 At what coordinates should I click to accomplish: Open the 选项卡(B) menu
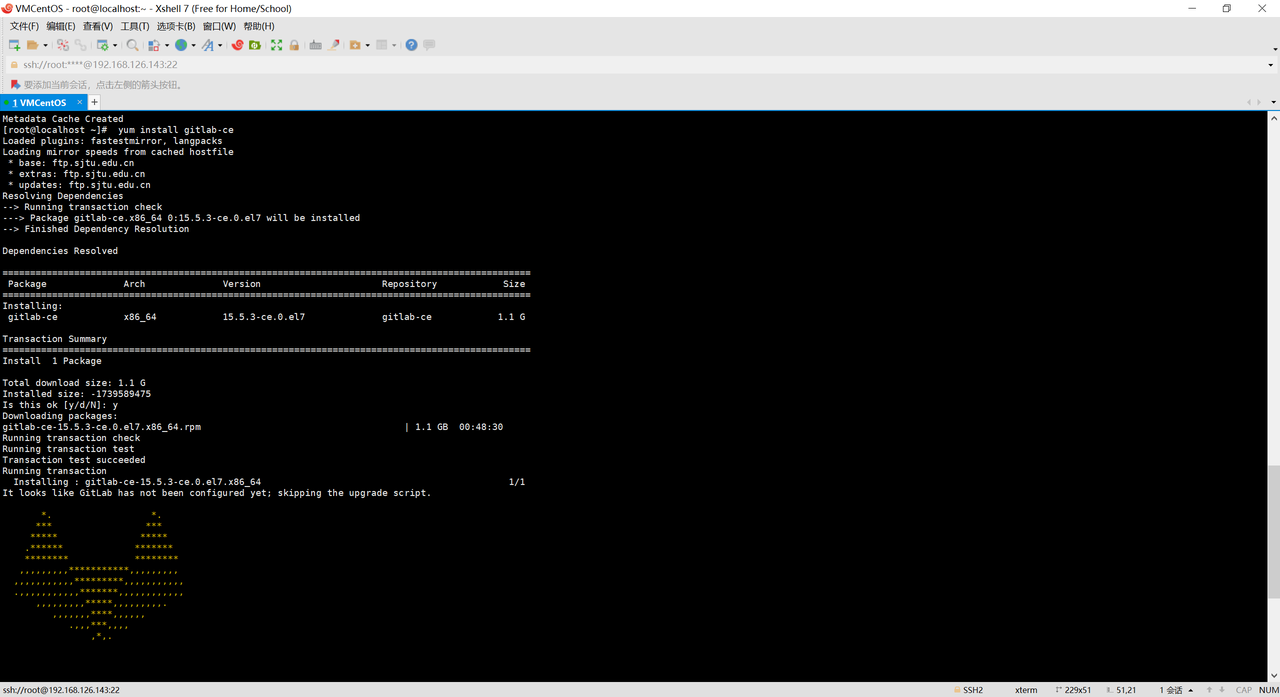176,26
